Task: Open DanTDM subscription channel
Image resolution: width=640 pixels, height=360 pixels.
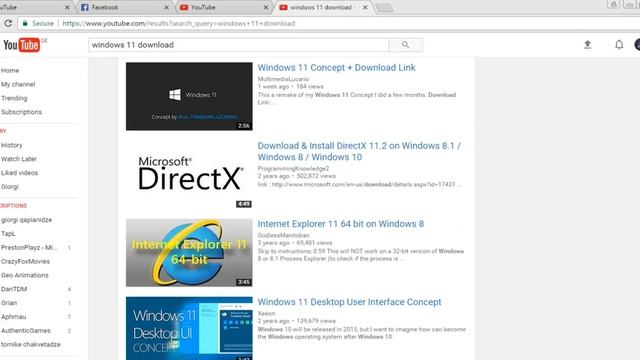Action: click(x=14, y=289)
